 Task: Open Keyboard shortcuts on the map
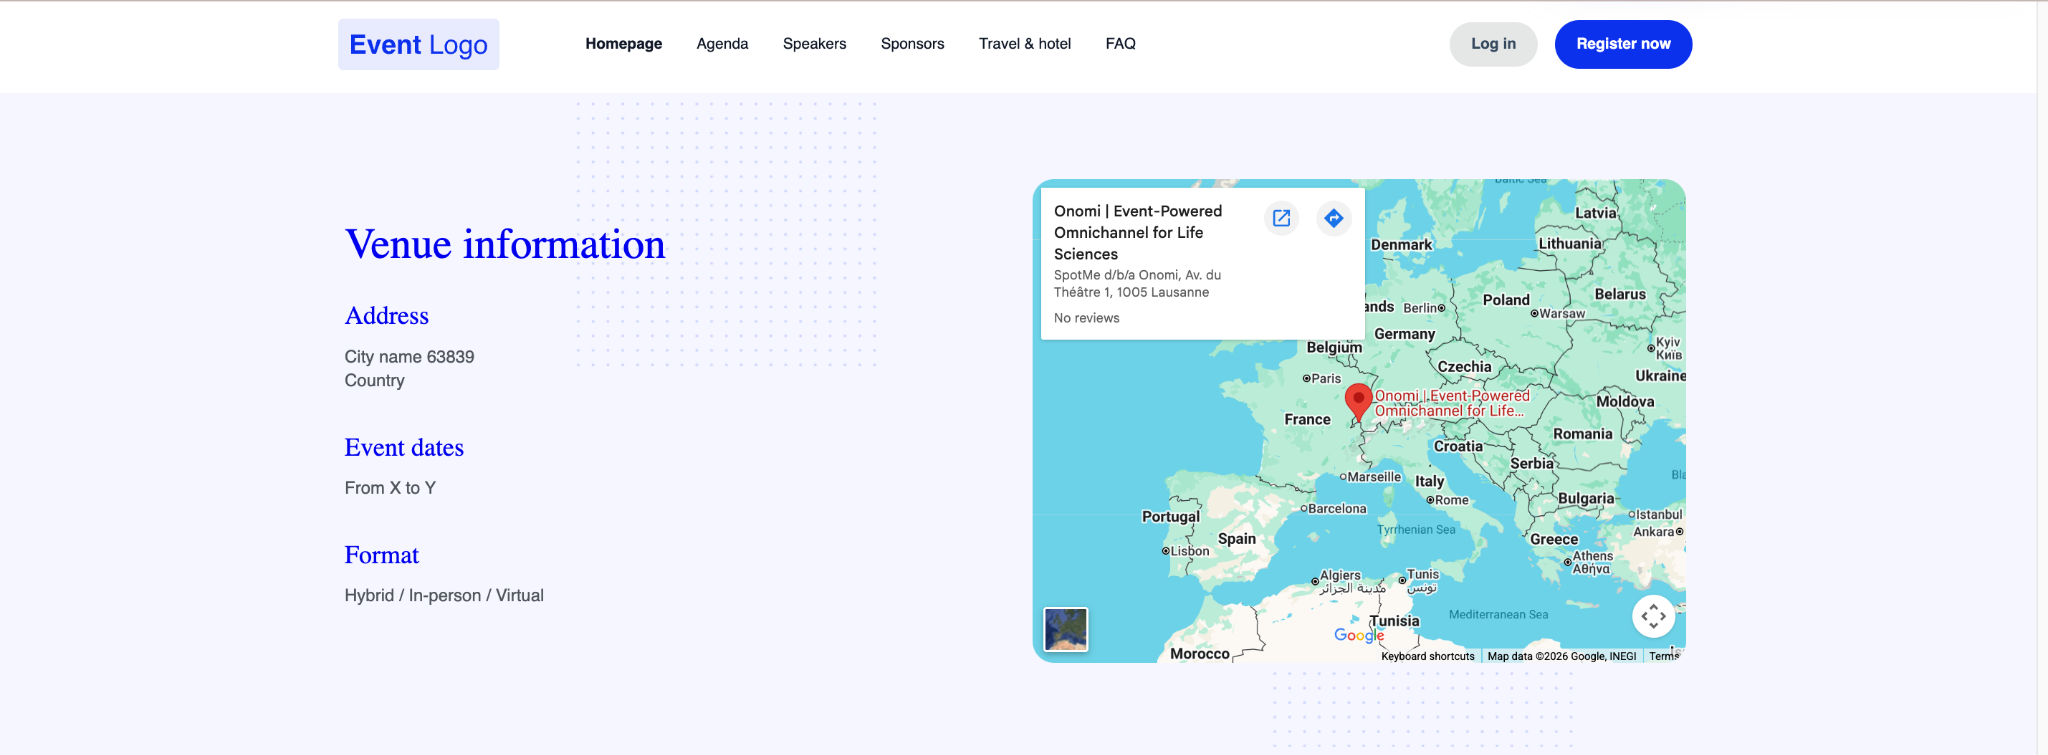1428,656
